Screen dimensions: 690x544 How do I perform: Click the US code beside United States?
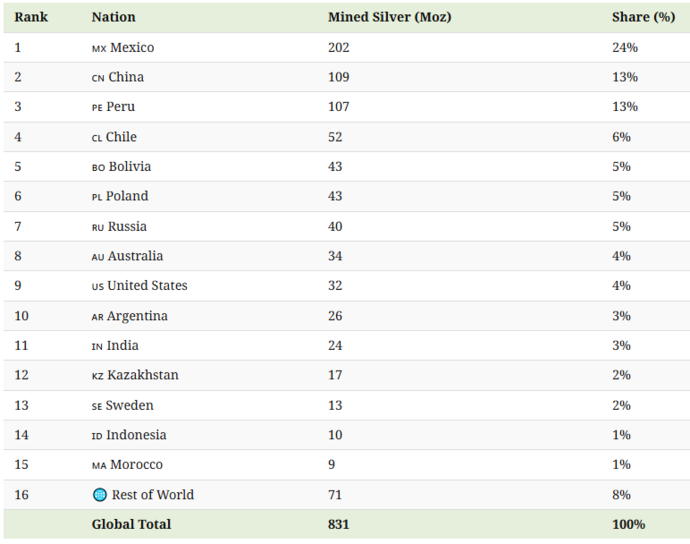coord(98,287)
